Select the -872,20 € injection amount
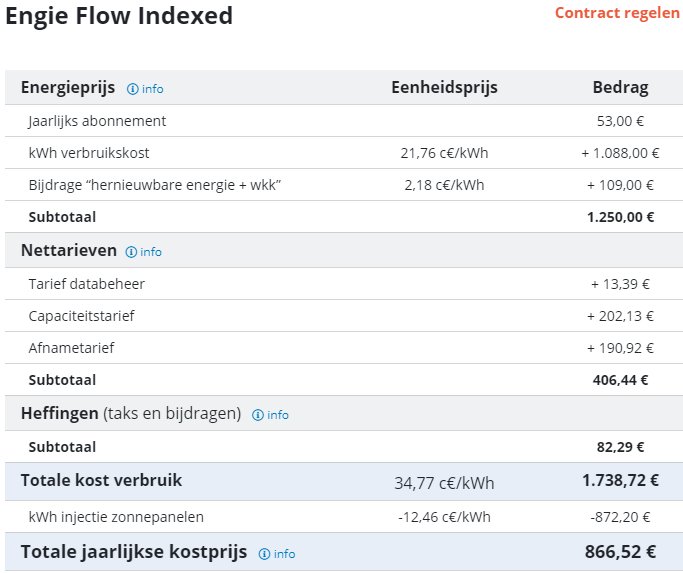 [620, 517]
